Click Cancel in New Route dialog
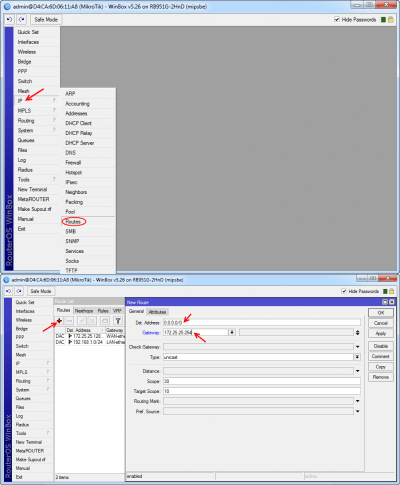The image size is (400, 485). tap(381, 323)
